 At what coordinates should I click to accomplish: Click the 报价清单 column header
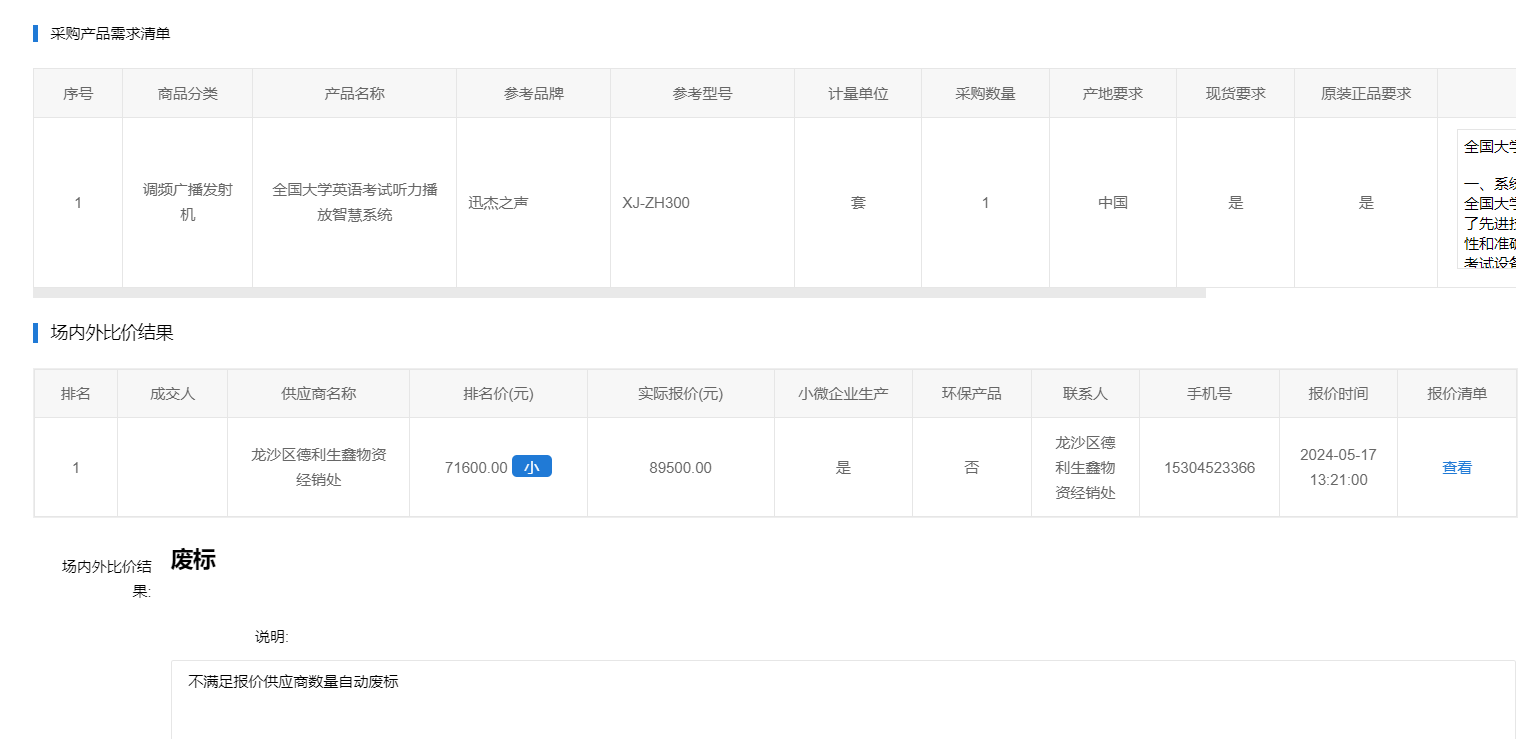pos(1456,394)
